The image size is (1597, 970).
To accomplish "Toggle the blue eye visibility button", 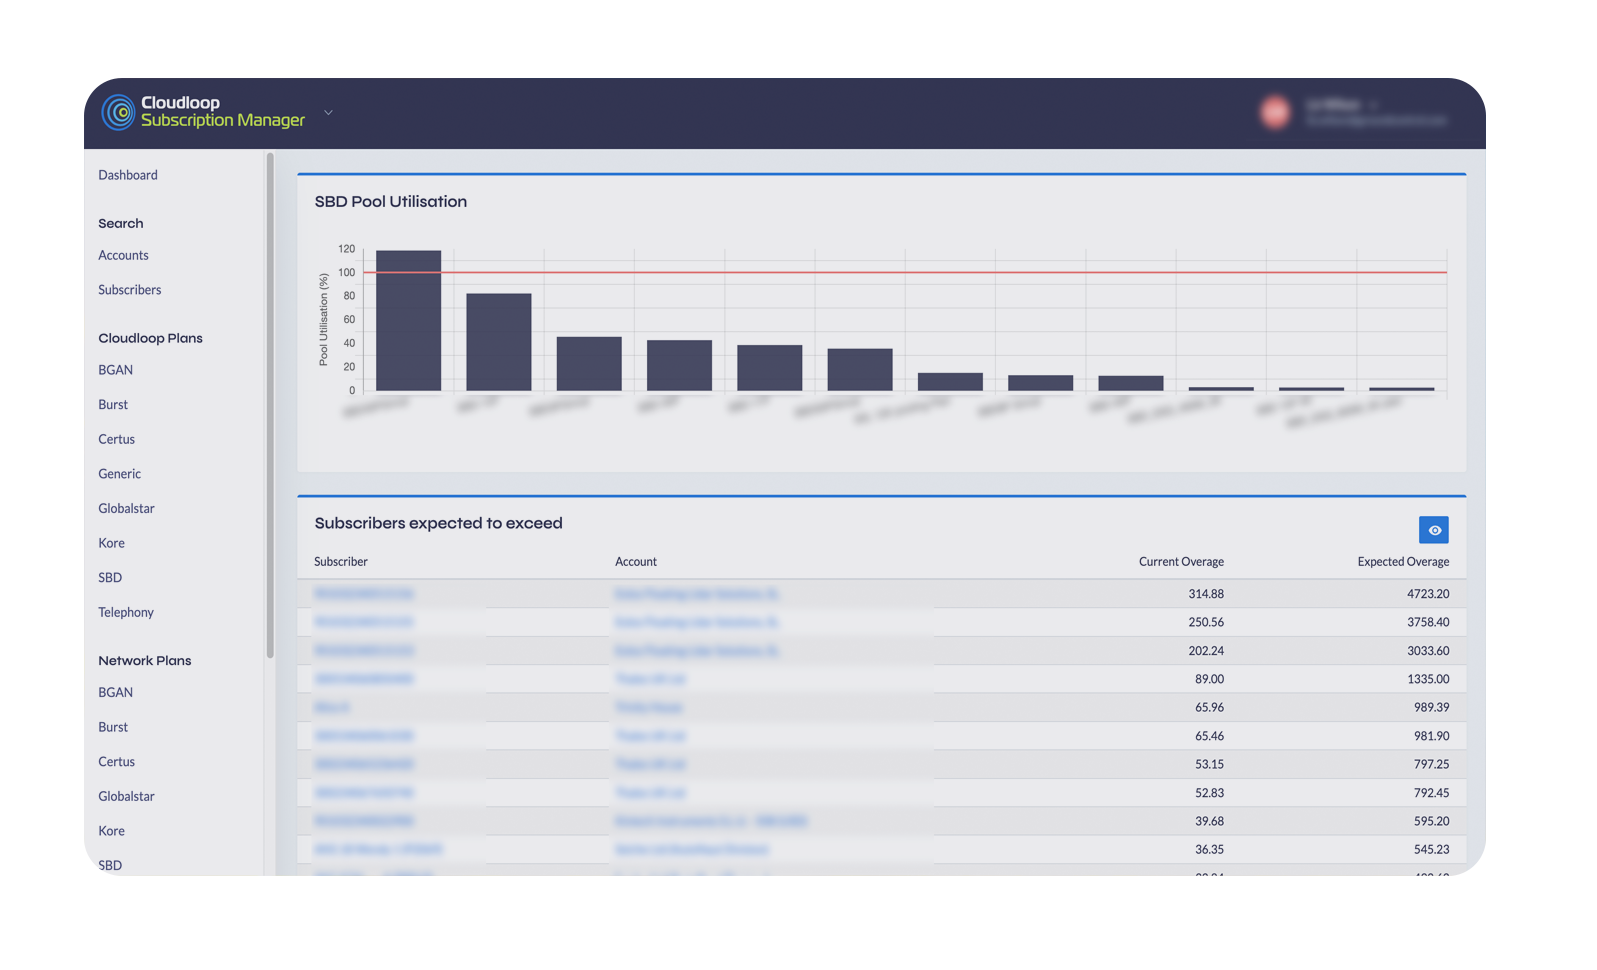I will [1433, 530].
